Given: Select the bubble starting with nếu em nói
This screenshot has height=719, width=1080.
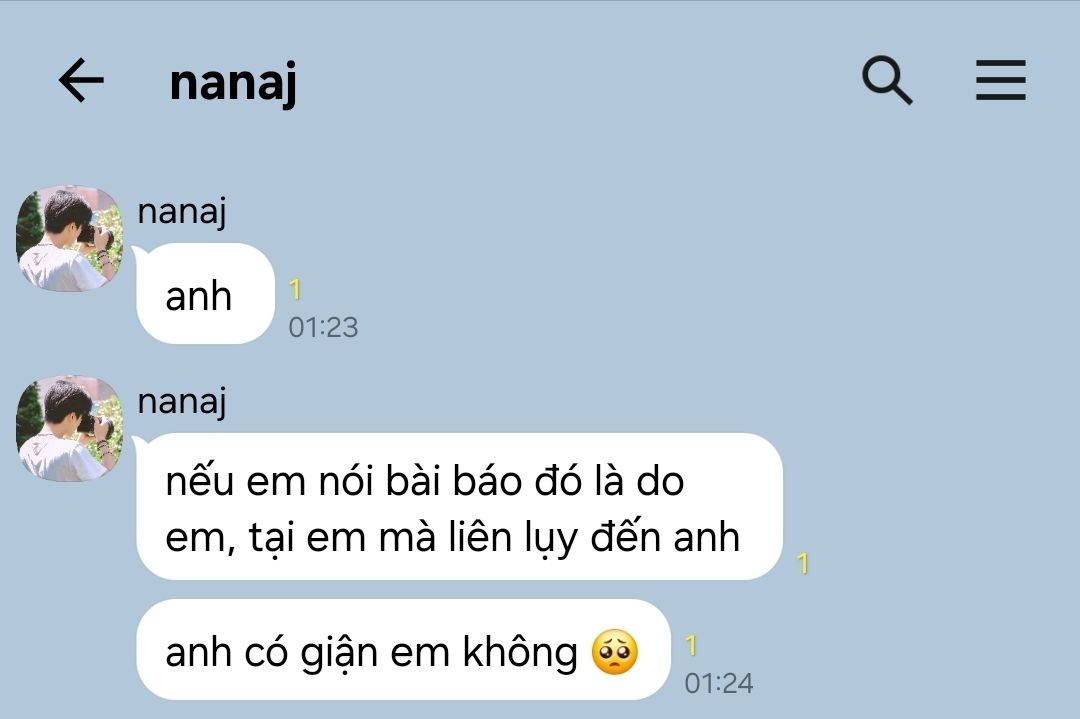Looking at the screenshot, I should [459, 506].
